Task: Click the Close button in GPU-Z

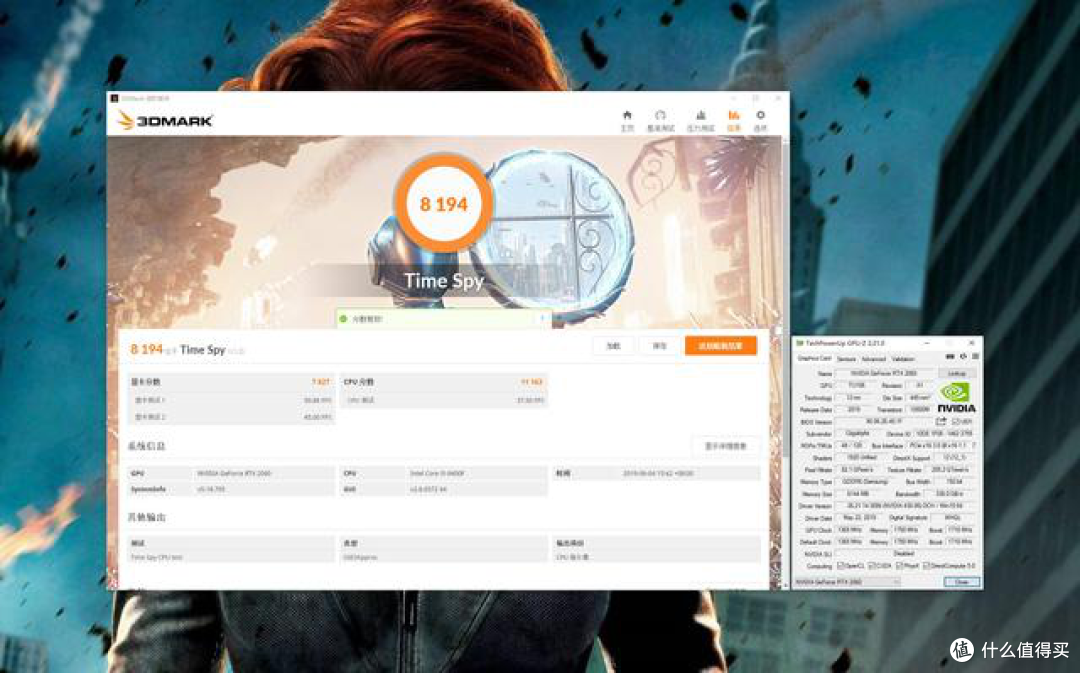Action: click(x=962, y=582)
